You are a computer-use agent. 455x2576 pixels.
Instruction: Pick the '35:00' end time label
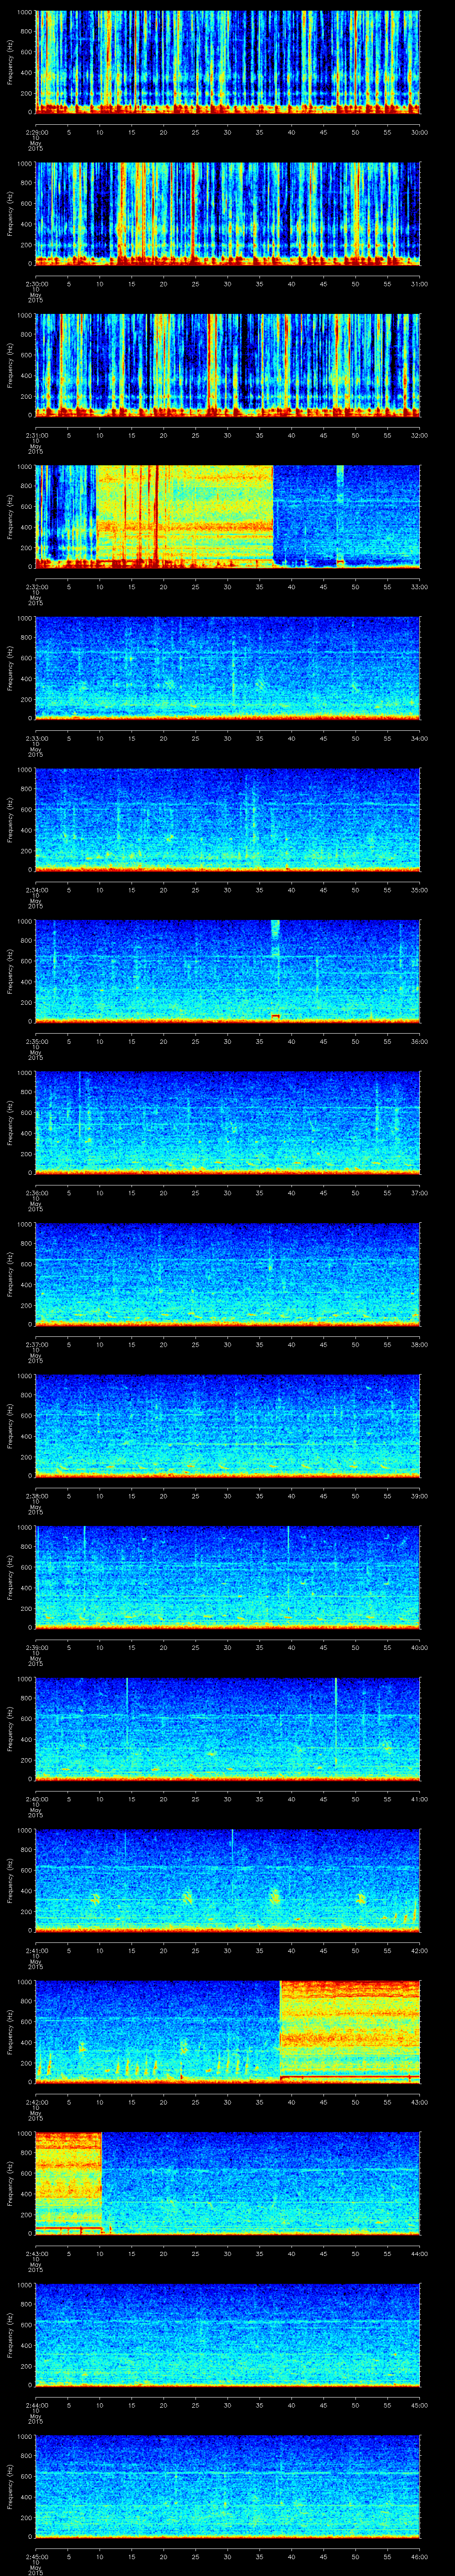pyautogui.click(x=419, y=890)
